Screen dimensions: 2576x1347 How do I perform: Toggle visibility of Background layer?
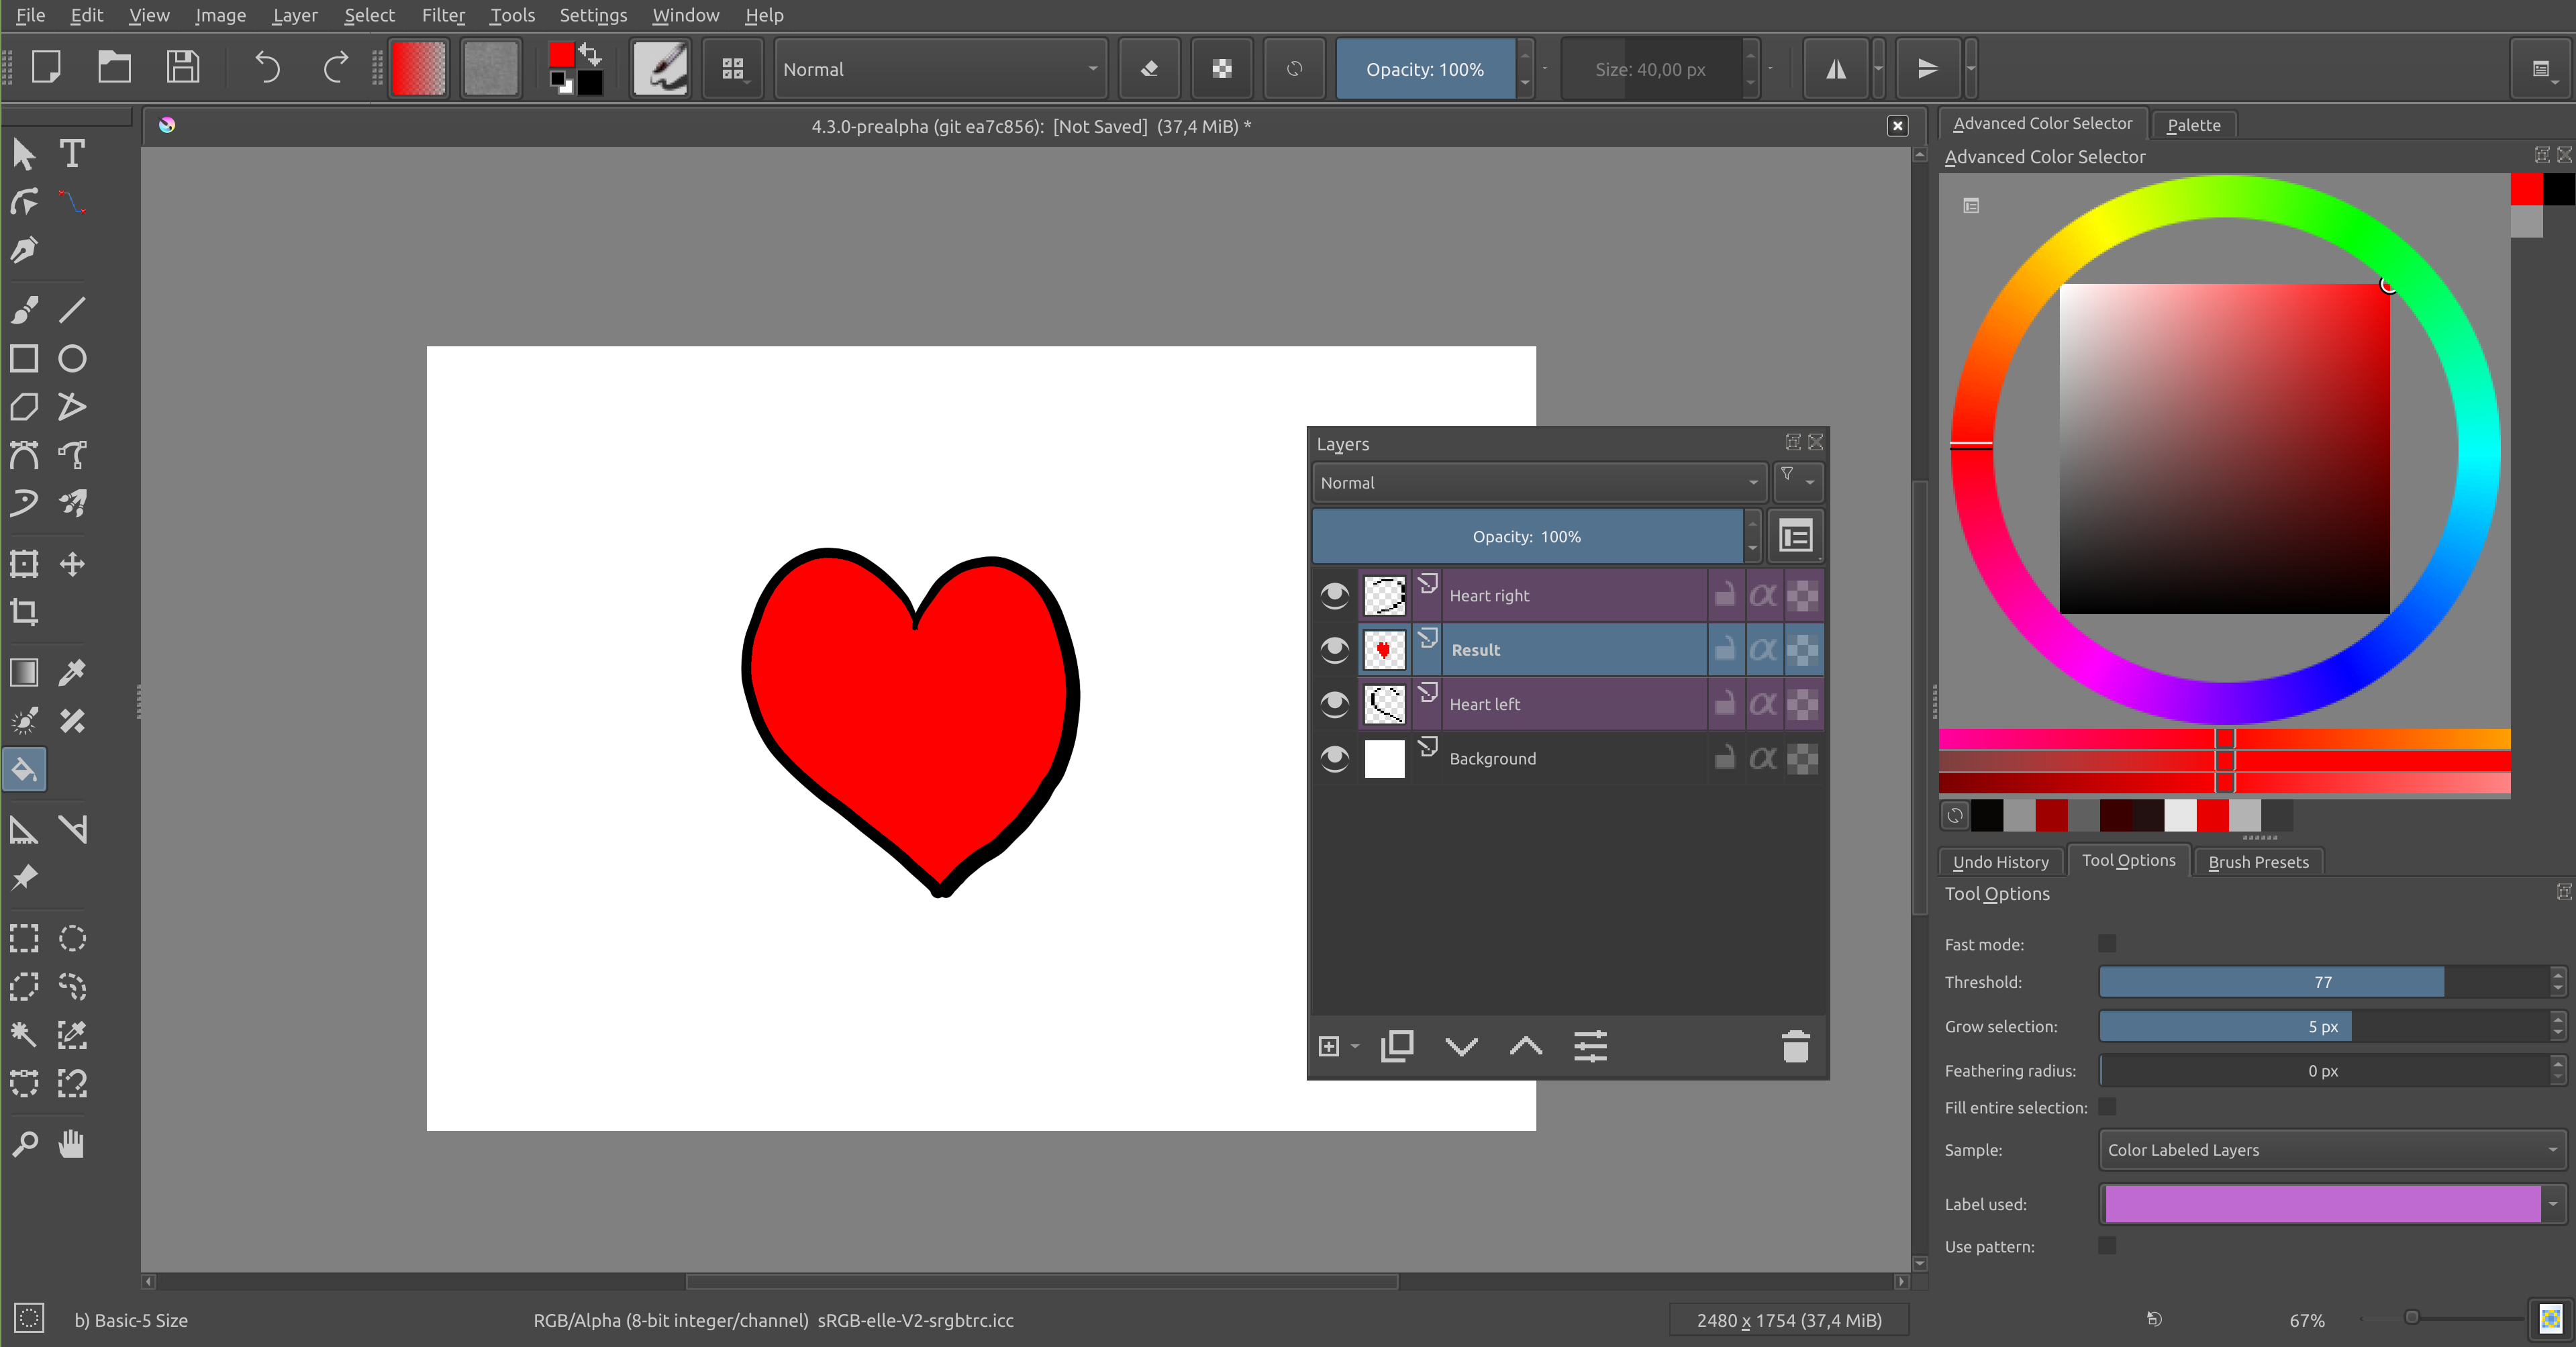[x=1334, y=758]
